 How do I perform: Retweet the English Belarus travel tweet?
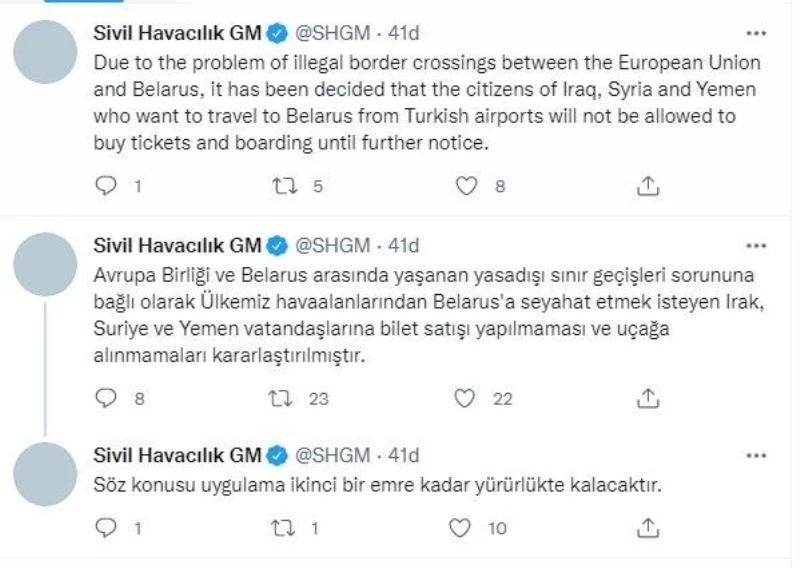(x=282, y=185)
